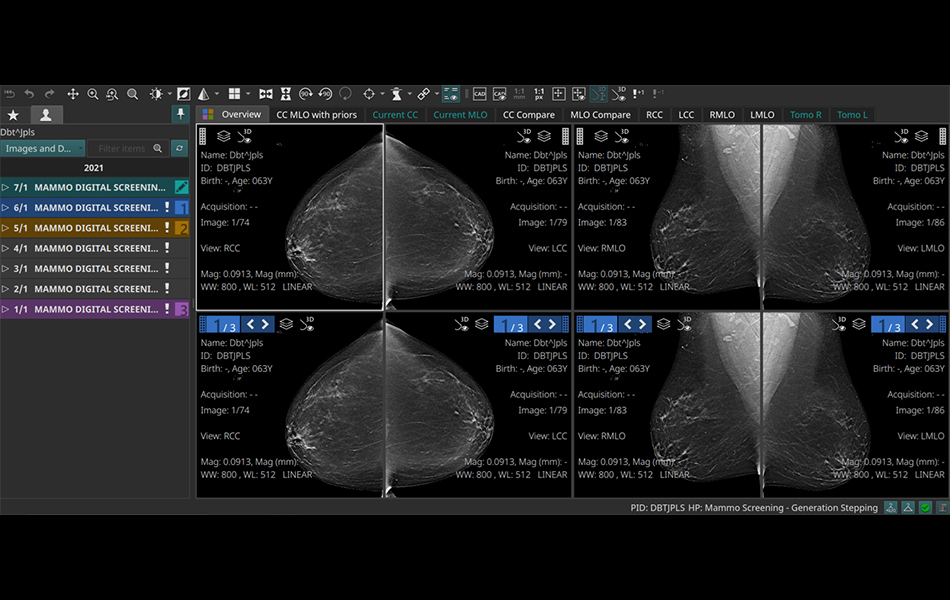Click the fit to window icon
Screen dimensions: 950x600
(559, 94)
